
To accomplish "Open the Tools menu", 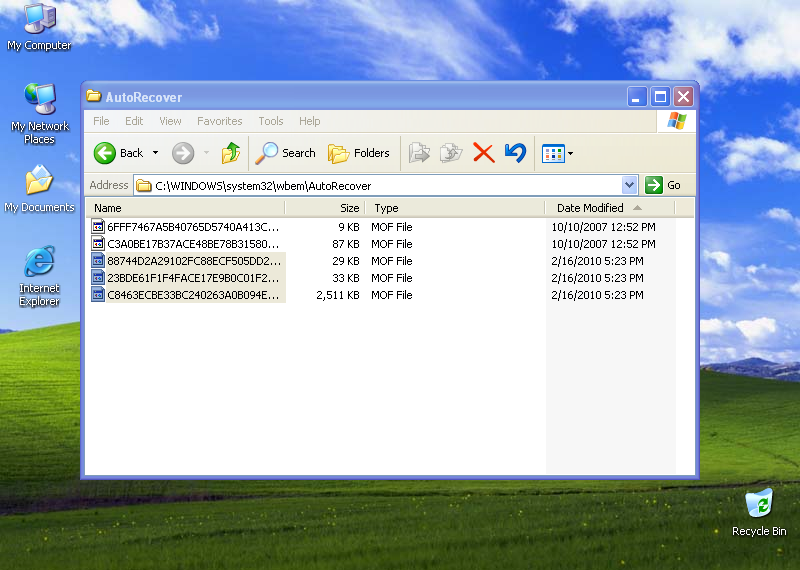I will pyautogui.click(x=271, y=121).
